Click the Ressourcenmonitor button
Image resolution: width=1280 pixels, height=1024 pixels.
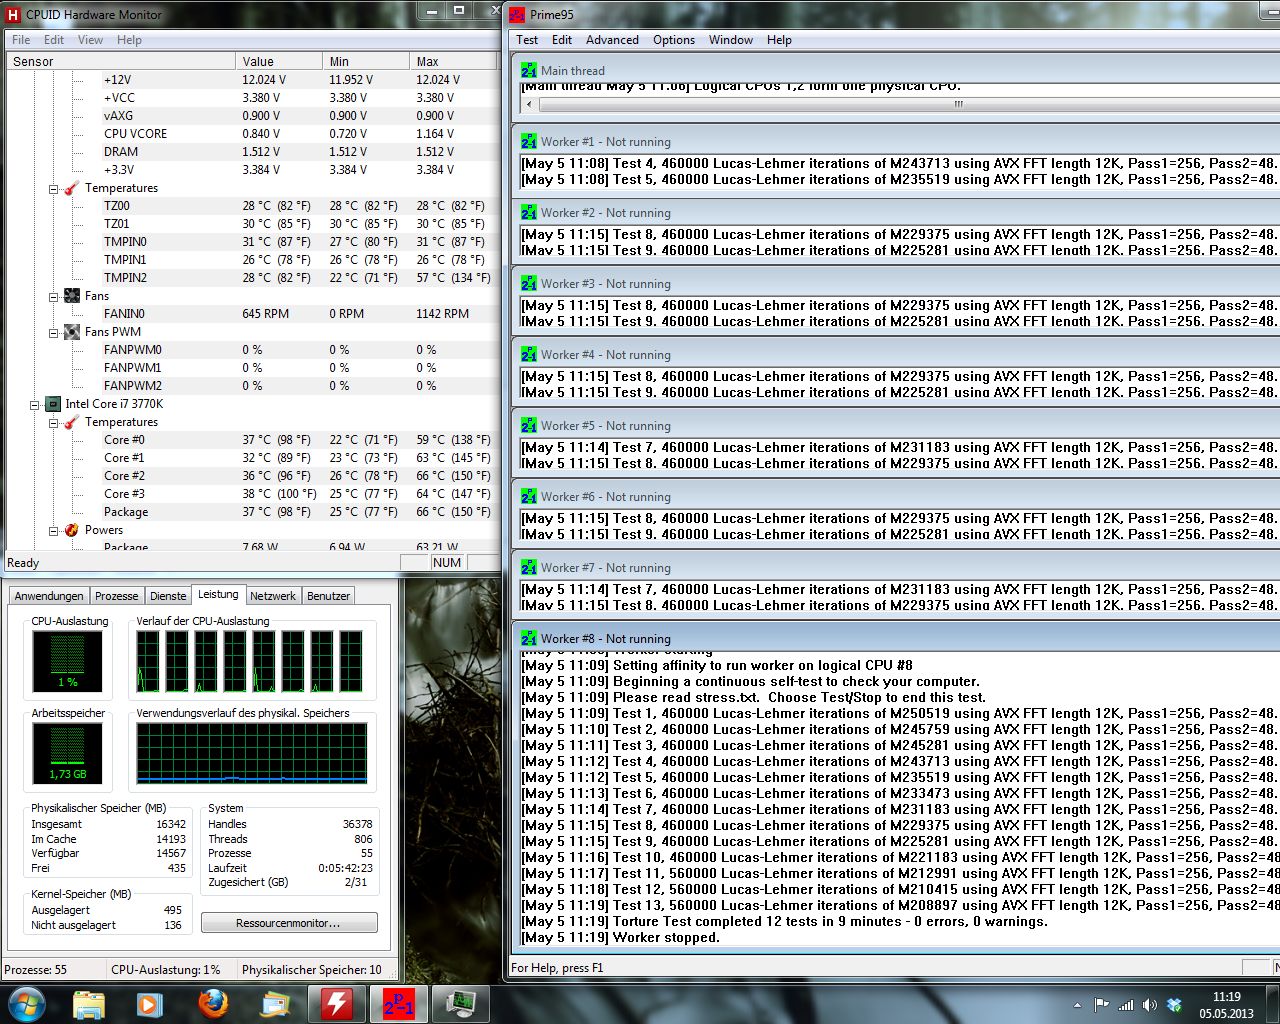(289, 923)
